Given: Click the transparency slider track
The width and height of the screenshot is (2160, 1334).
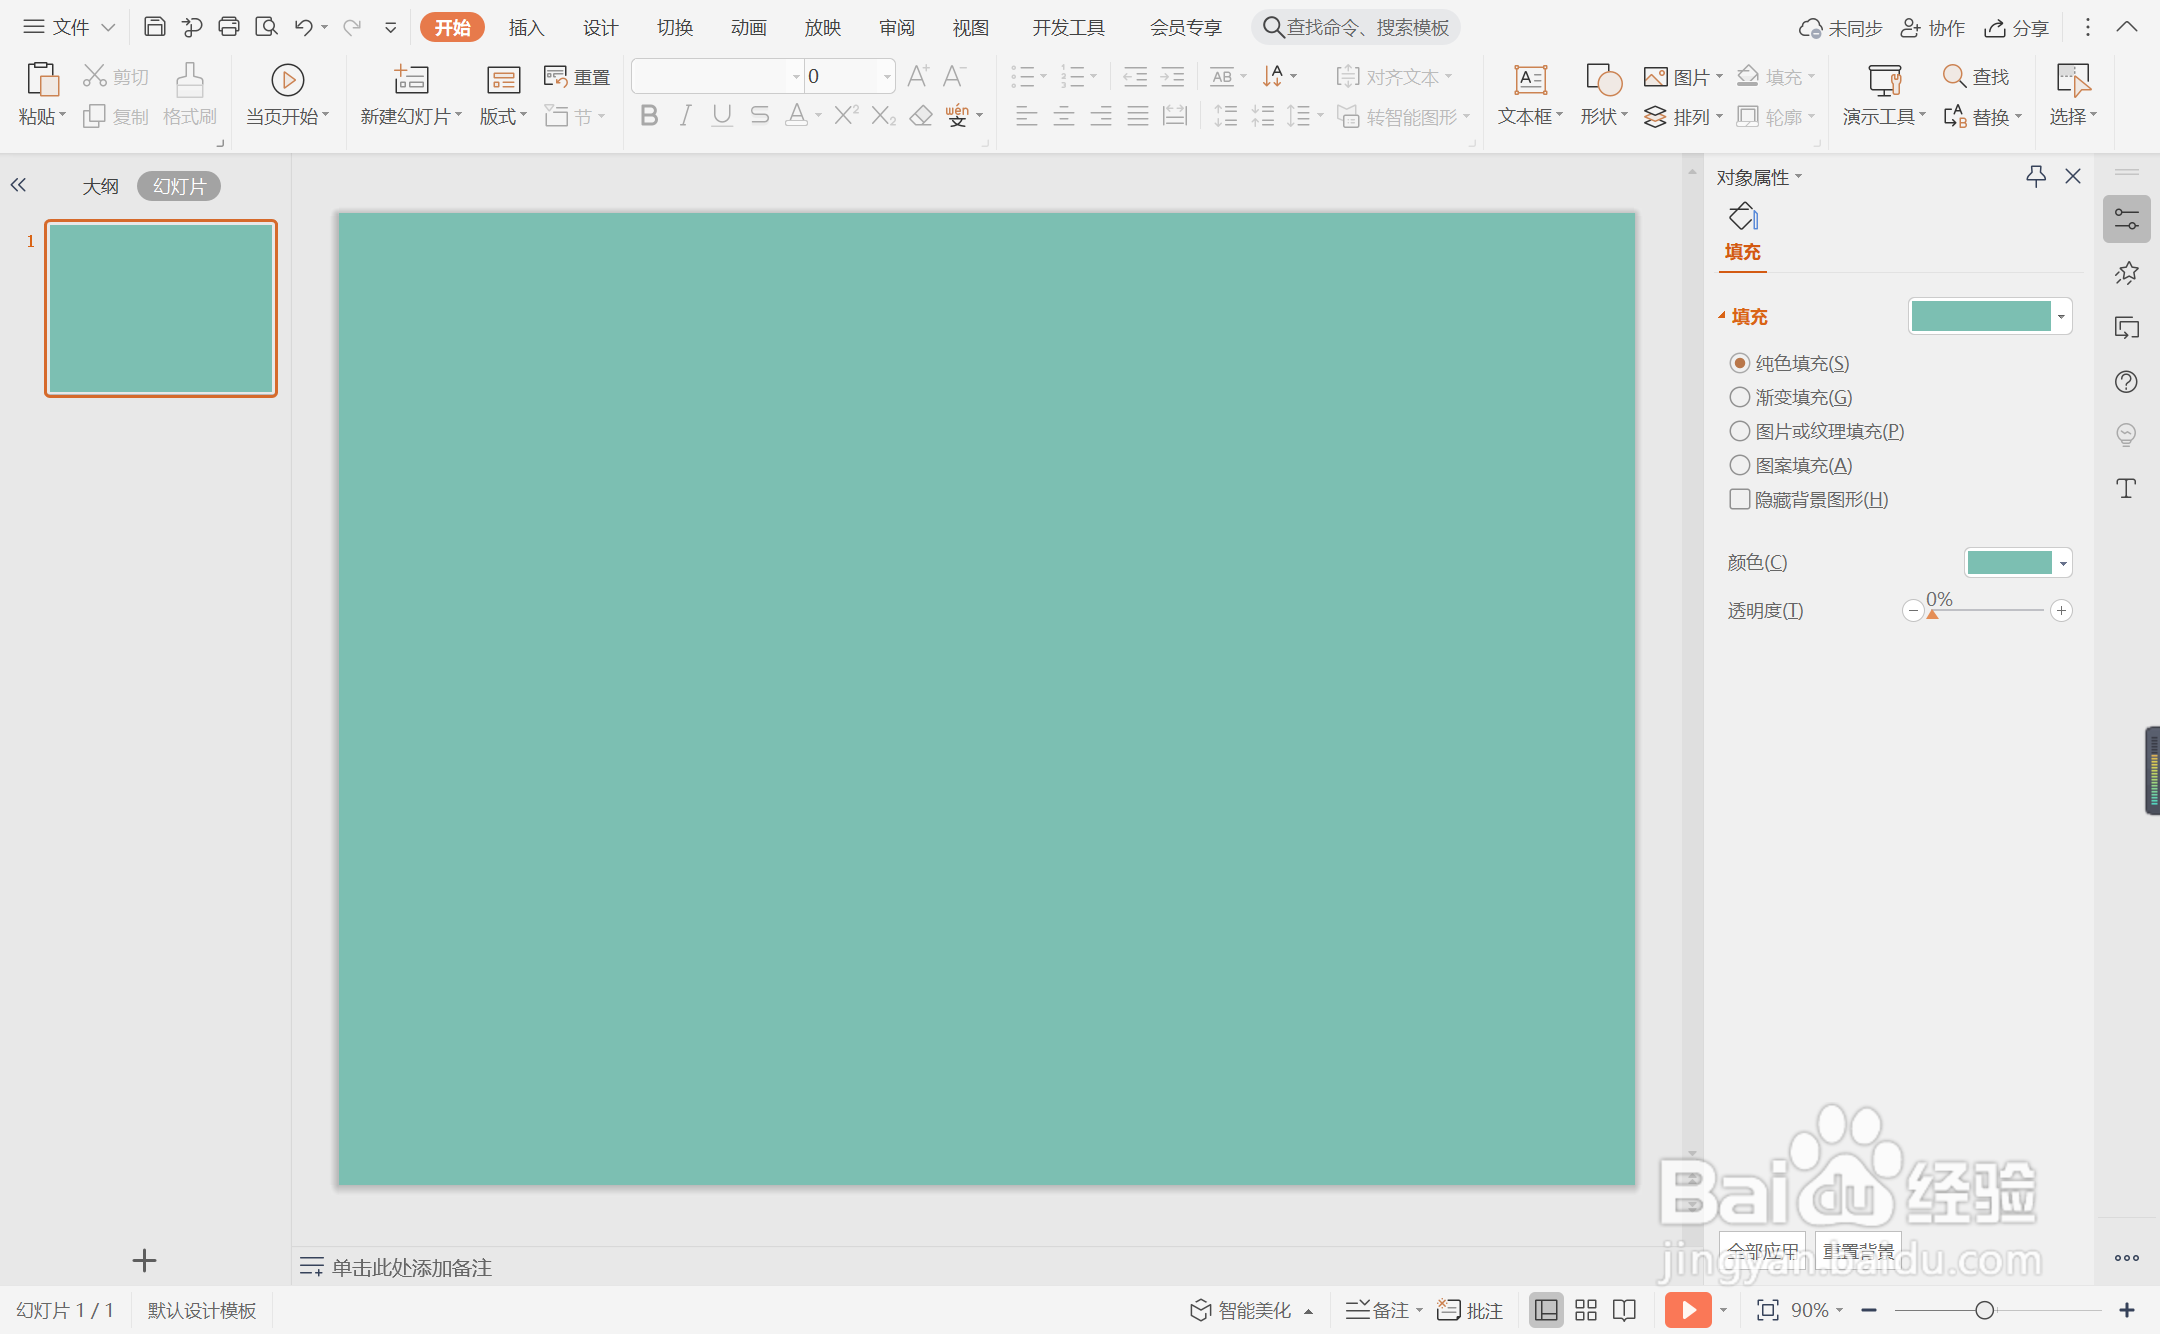Looking at the screenshot, I should click(x=1987, y=610).
